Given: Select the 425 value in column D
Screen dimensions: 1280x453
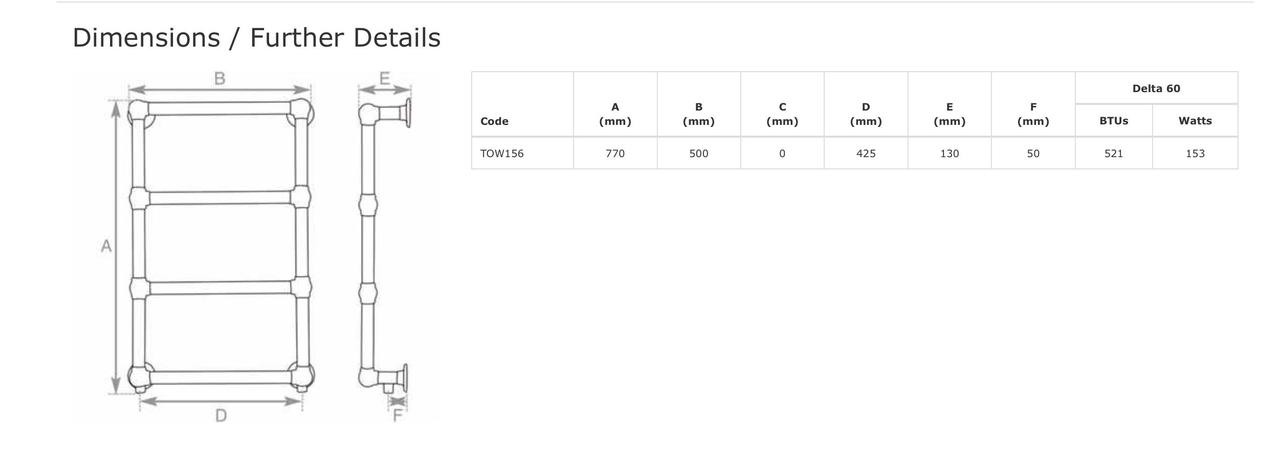Looking at the screenshot, I should coord(866,154).
